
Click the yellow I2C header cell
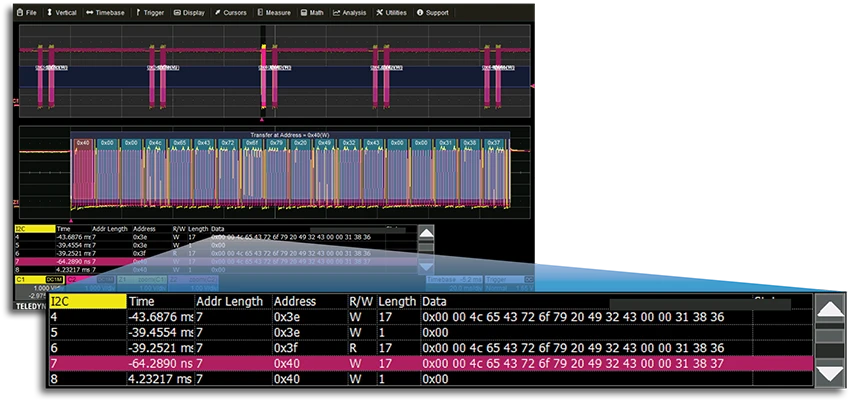click(87, 301)
